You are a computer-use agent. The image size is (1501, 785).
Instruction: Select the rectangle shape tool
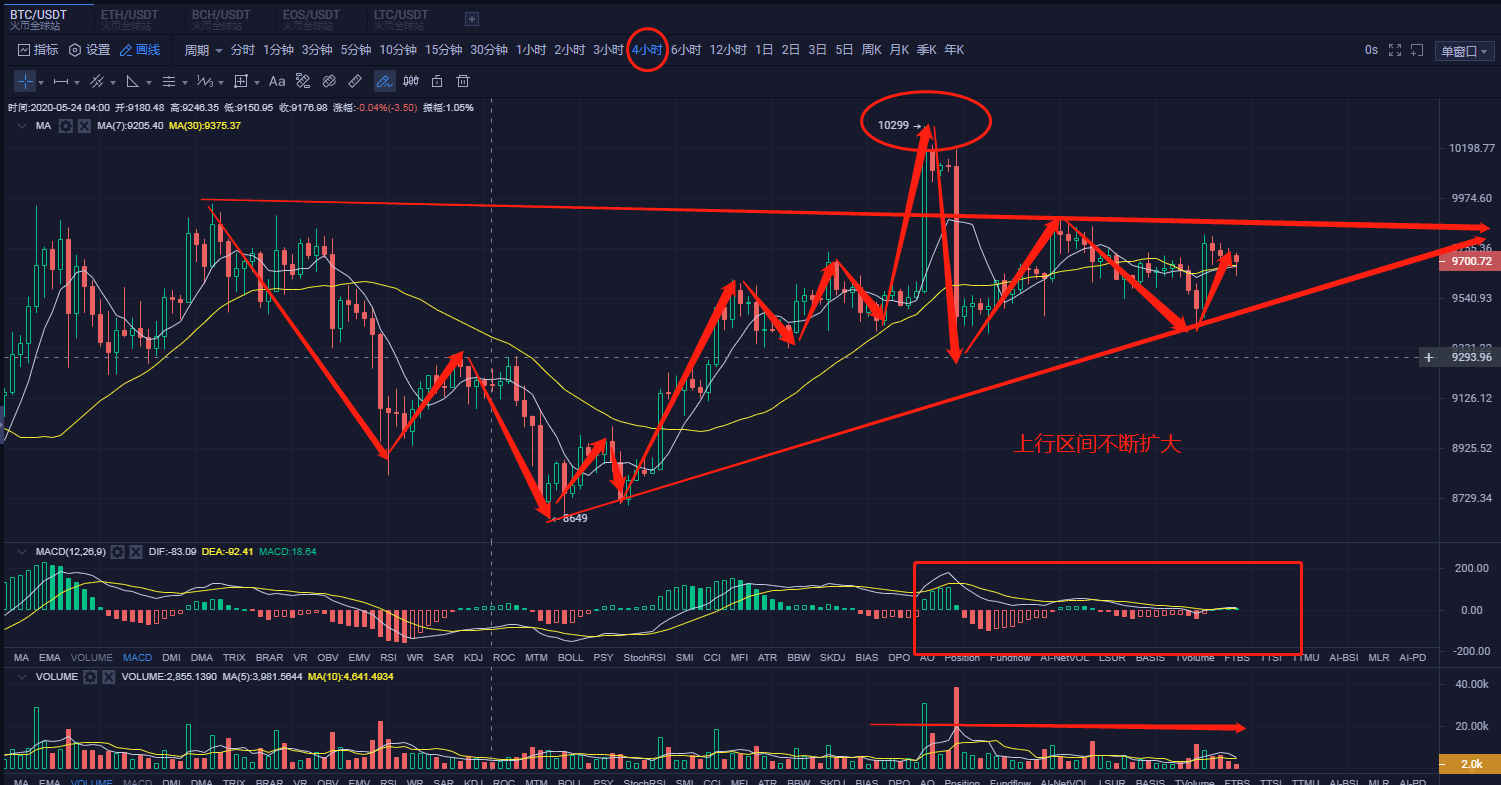[241, 81]
